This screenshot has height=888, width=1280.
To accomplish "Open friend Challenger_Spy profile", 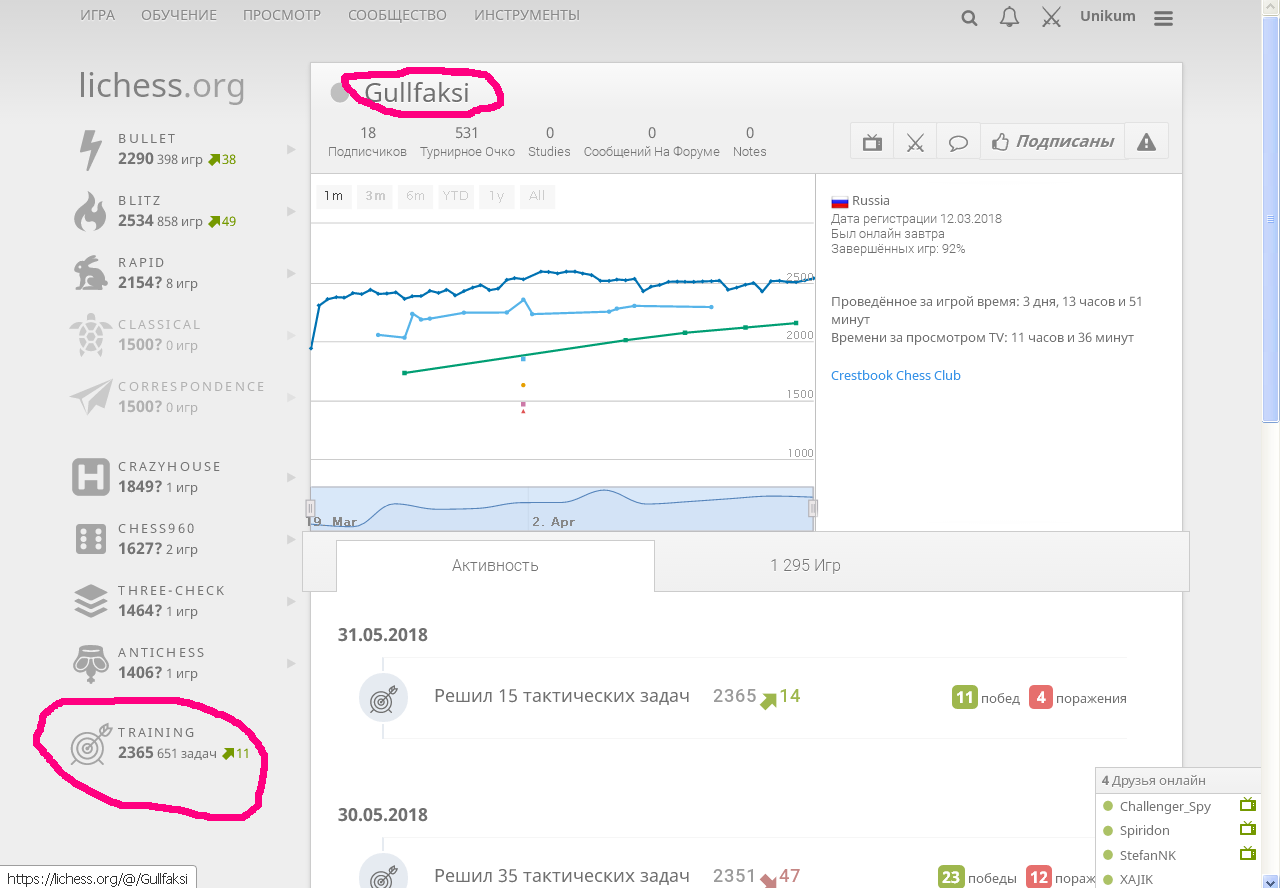I will coord(1165,806).
